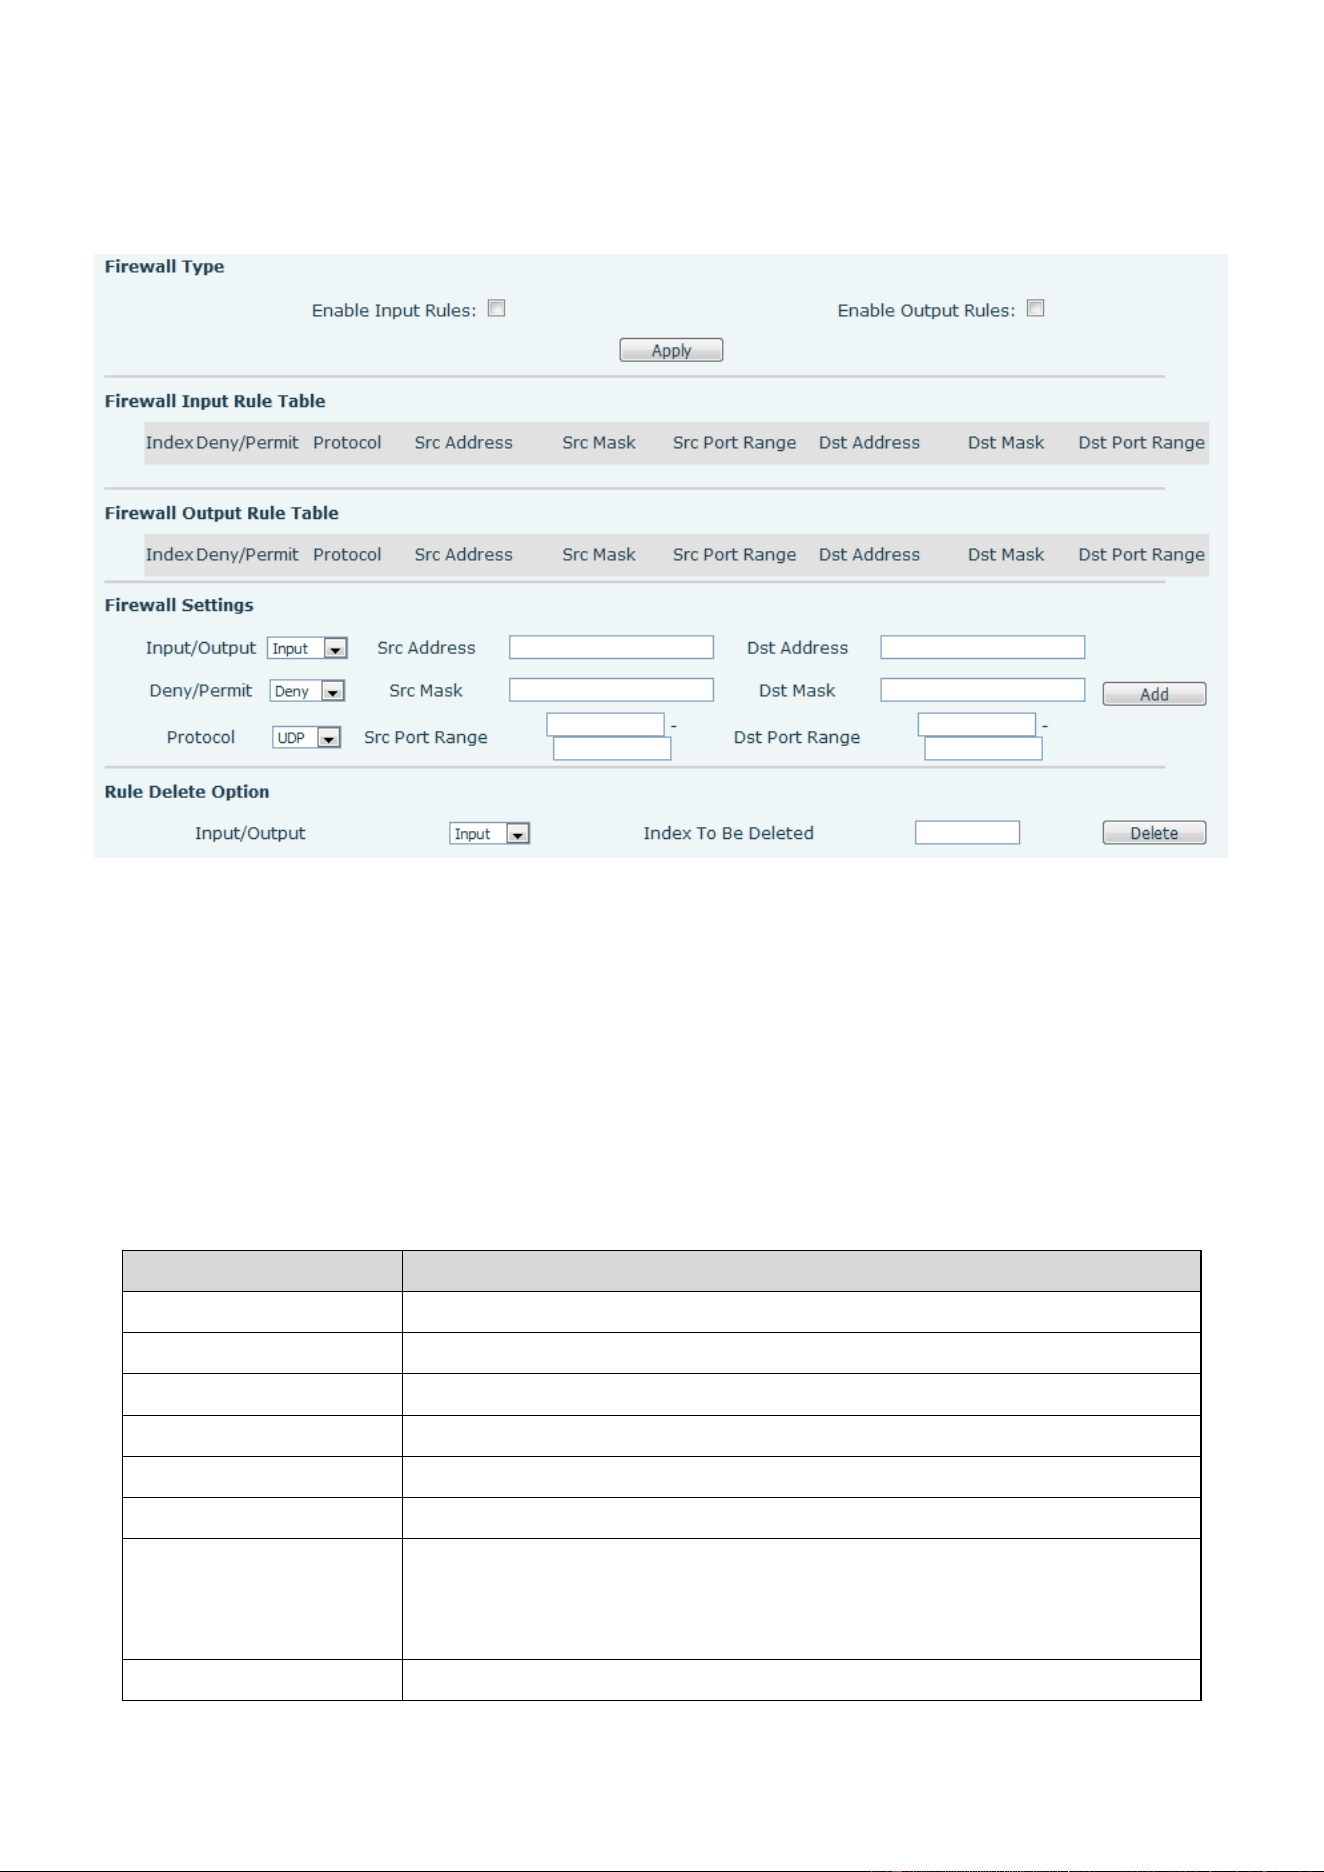Focus the Dst Address input field
Screen dimensions: 1324x1872
coord(982,647)
